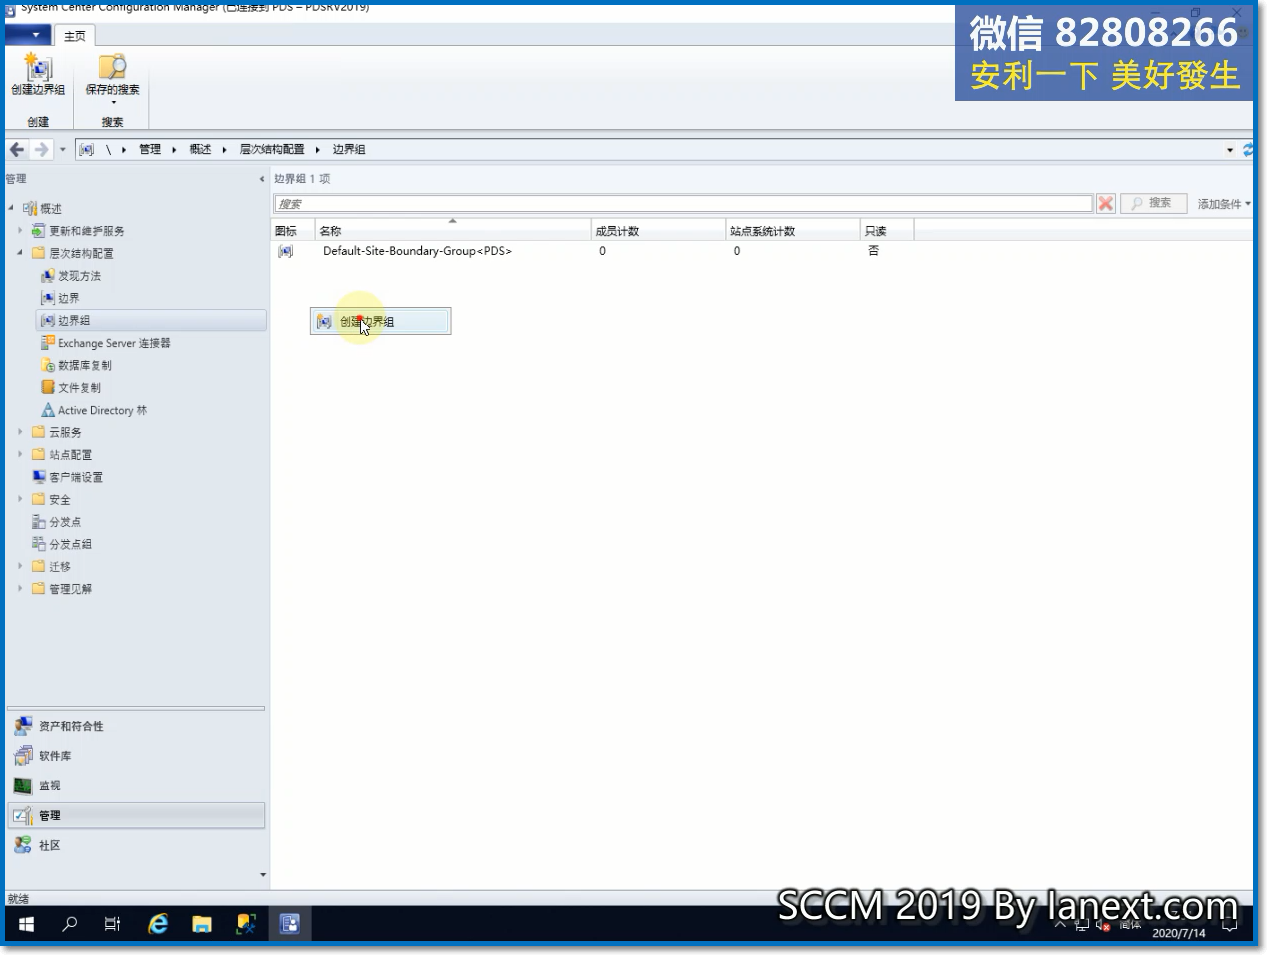Expand the 站点配置 folder
The image size is (1267, 955).
19,454
